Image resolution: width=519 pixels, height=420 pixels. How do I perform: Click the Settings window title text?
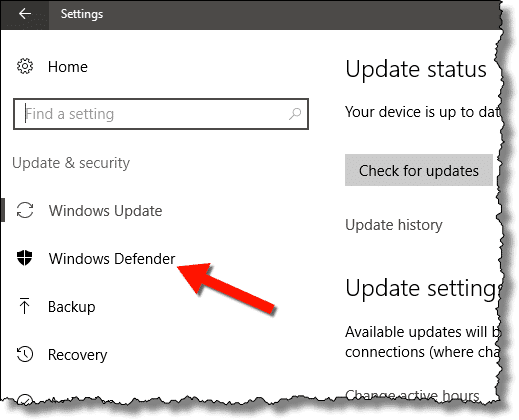[x=82, y=14]
